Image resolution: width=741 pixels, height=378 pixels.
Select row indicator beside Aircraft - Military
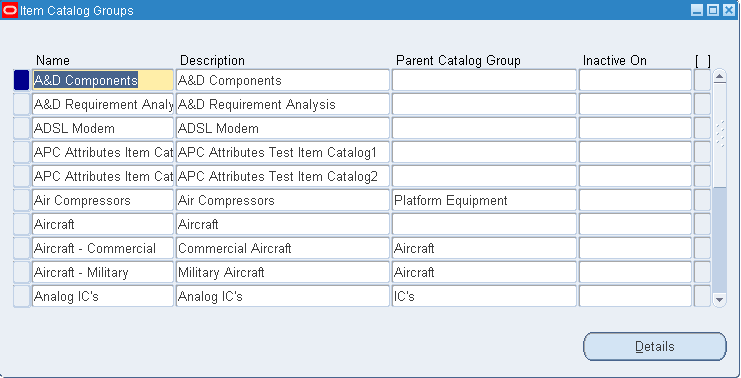pos(21,272)
